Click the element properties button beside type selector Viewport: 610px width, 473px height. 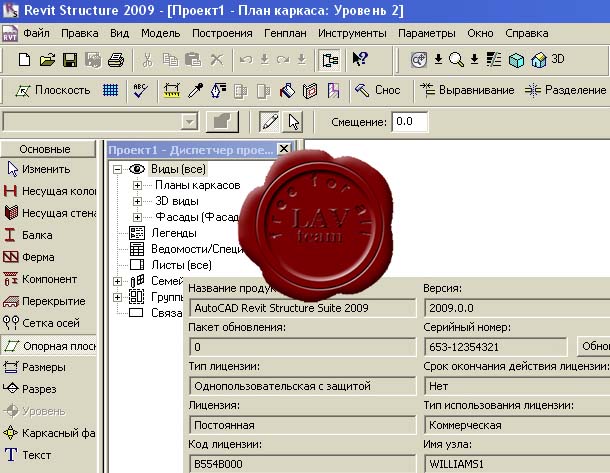click(222, 122)
